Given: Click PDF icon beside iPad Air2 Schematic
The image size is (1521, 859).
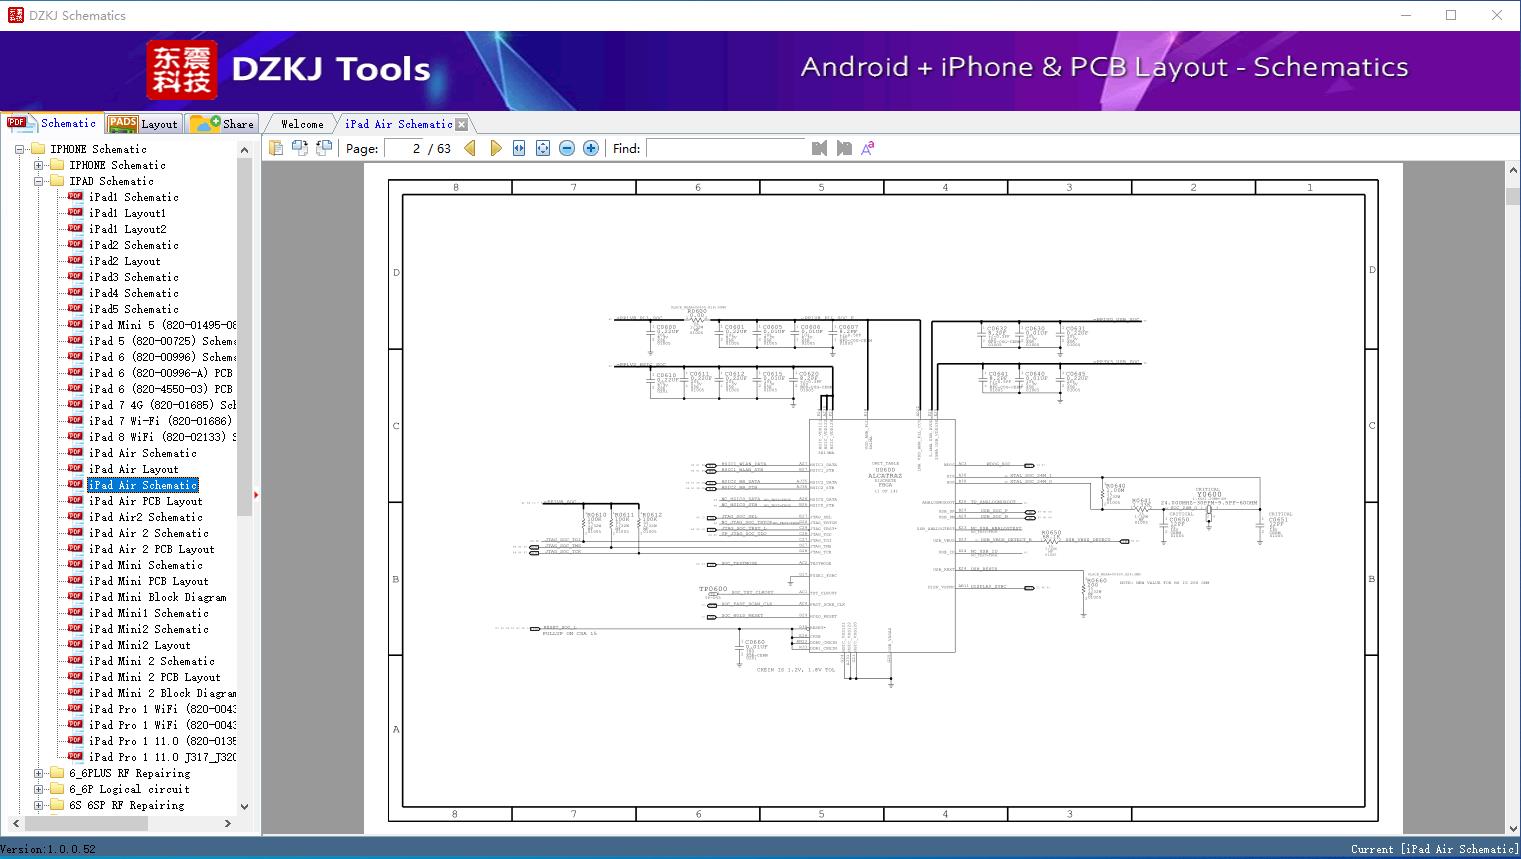Looking at the screenshot, I should 75,517.
